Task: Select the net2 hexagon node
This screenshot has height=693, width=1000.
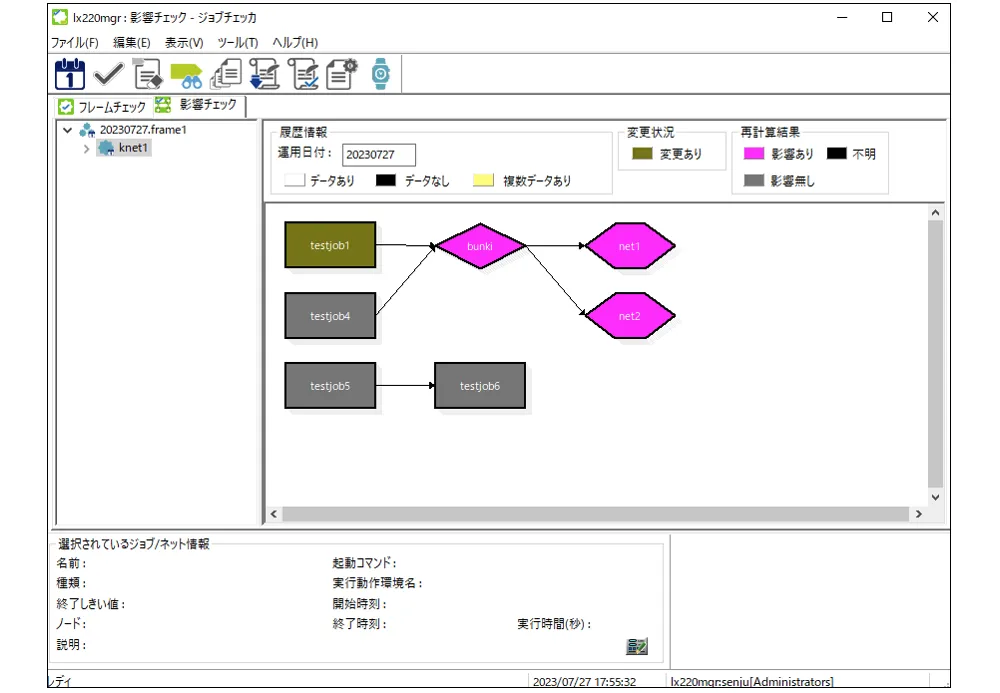Action: click(629, 316)
